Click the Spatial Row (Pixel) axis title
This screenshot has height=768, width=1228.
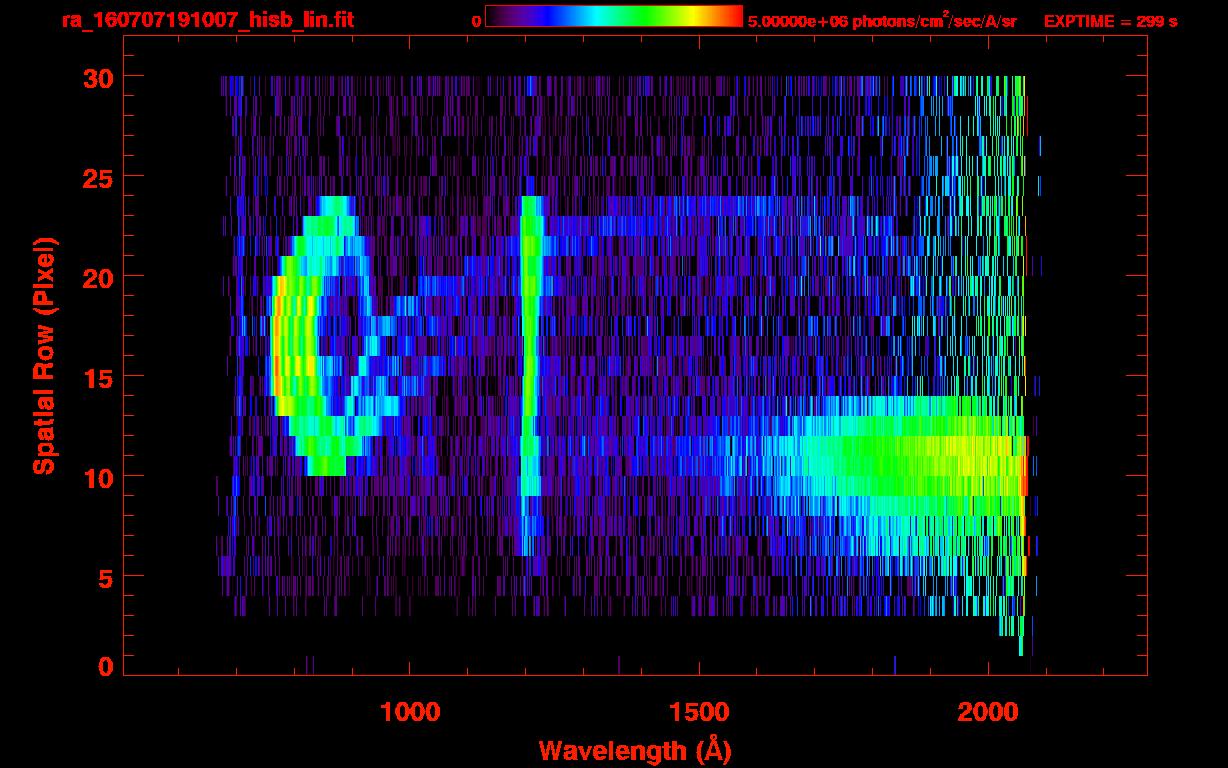click(43, 355)
